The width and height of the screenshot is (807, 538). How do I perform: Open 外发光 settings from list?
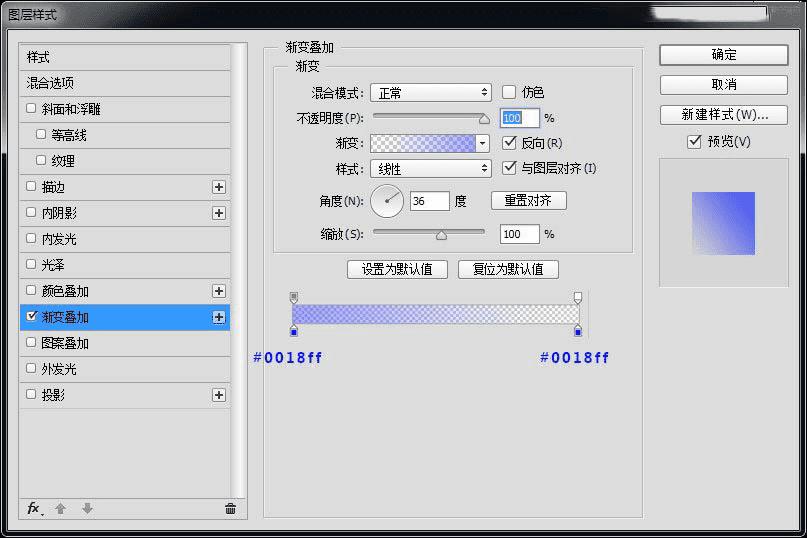(x=125, y=369)
